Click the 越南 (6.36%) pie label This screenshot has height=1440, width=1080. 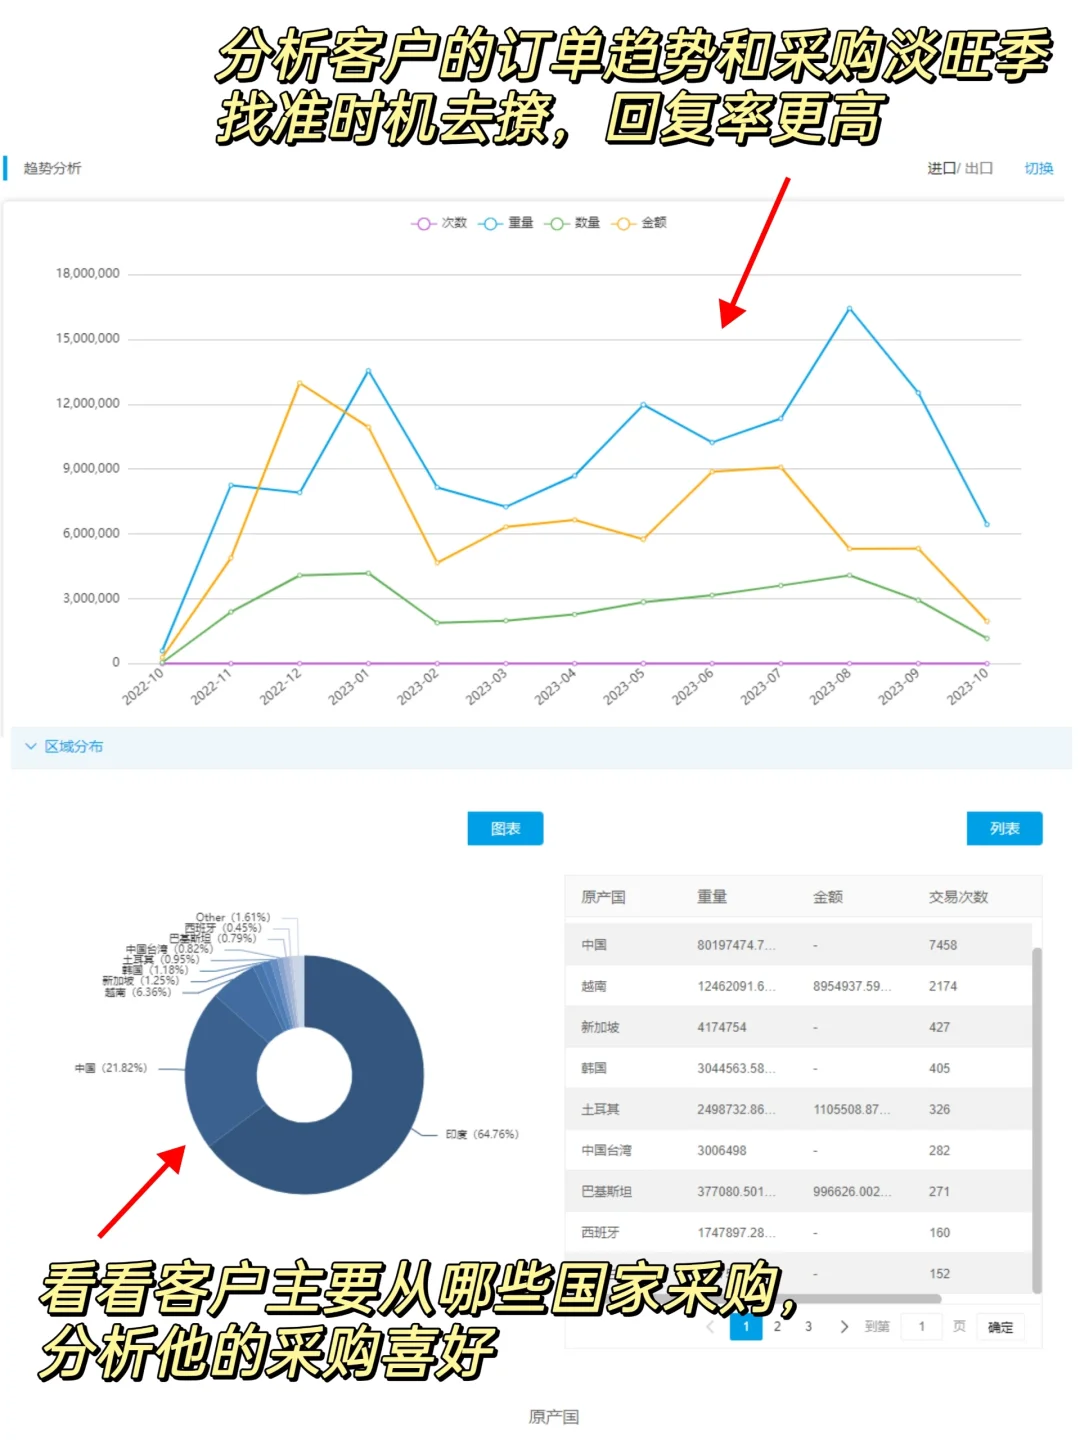tap(138, 992)
